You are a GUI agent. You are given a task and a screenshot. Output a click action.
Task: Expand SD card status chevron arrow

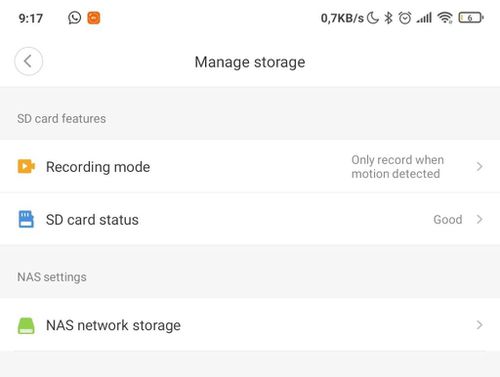tap(479, 219)
